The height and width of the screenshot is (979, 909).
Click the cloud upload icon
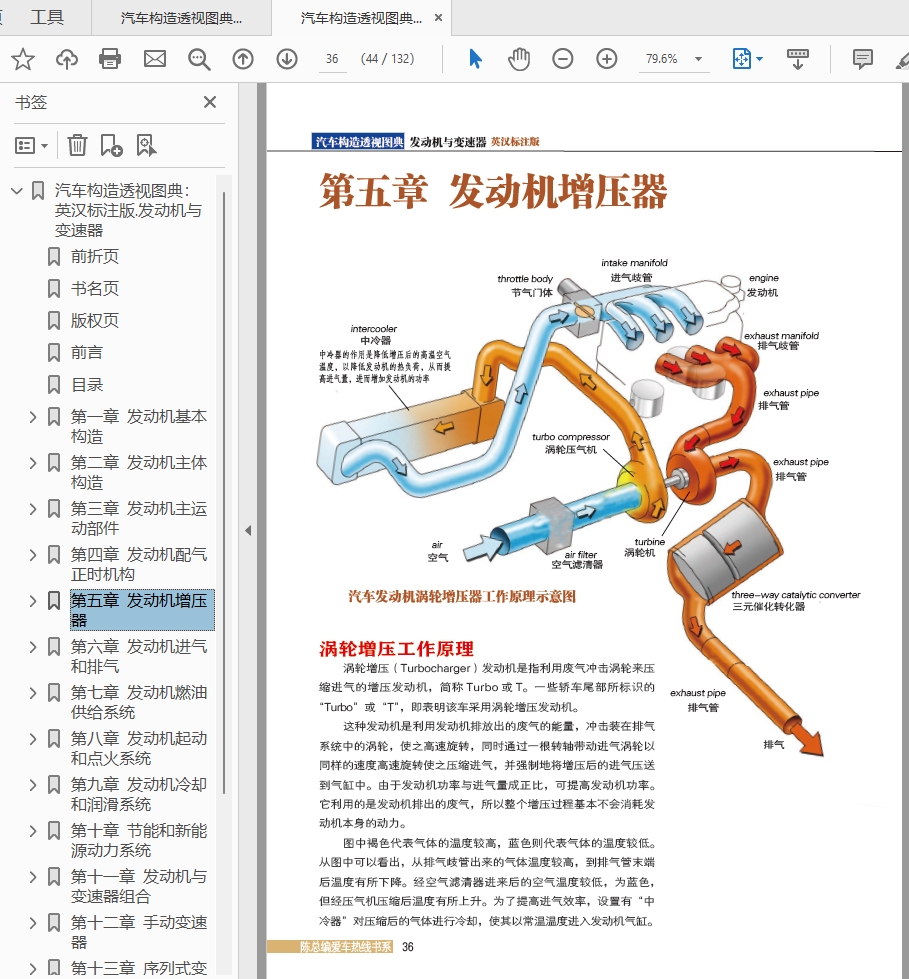pyautogui.click(x=67, y=59)
